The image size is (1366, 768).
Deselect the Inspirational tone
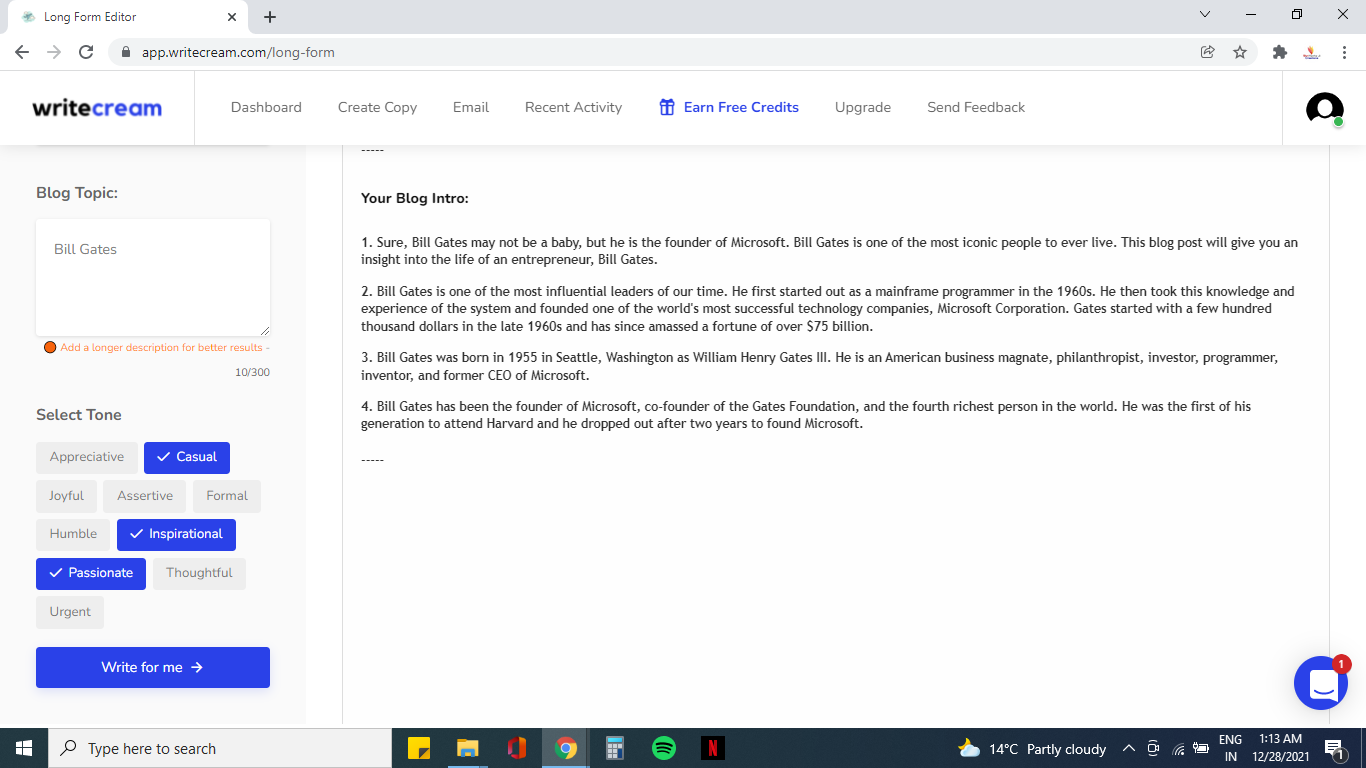coord(176,534)
